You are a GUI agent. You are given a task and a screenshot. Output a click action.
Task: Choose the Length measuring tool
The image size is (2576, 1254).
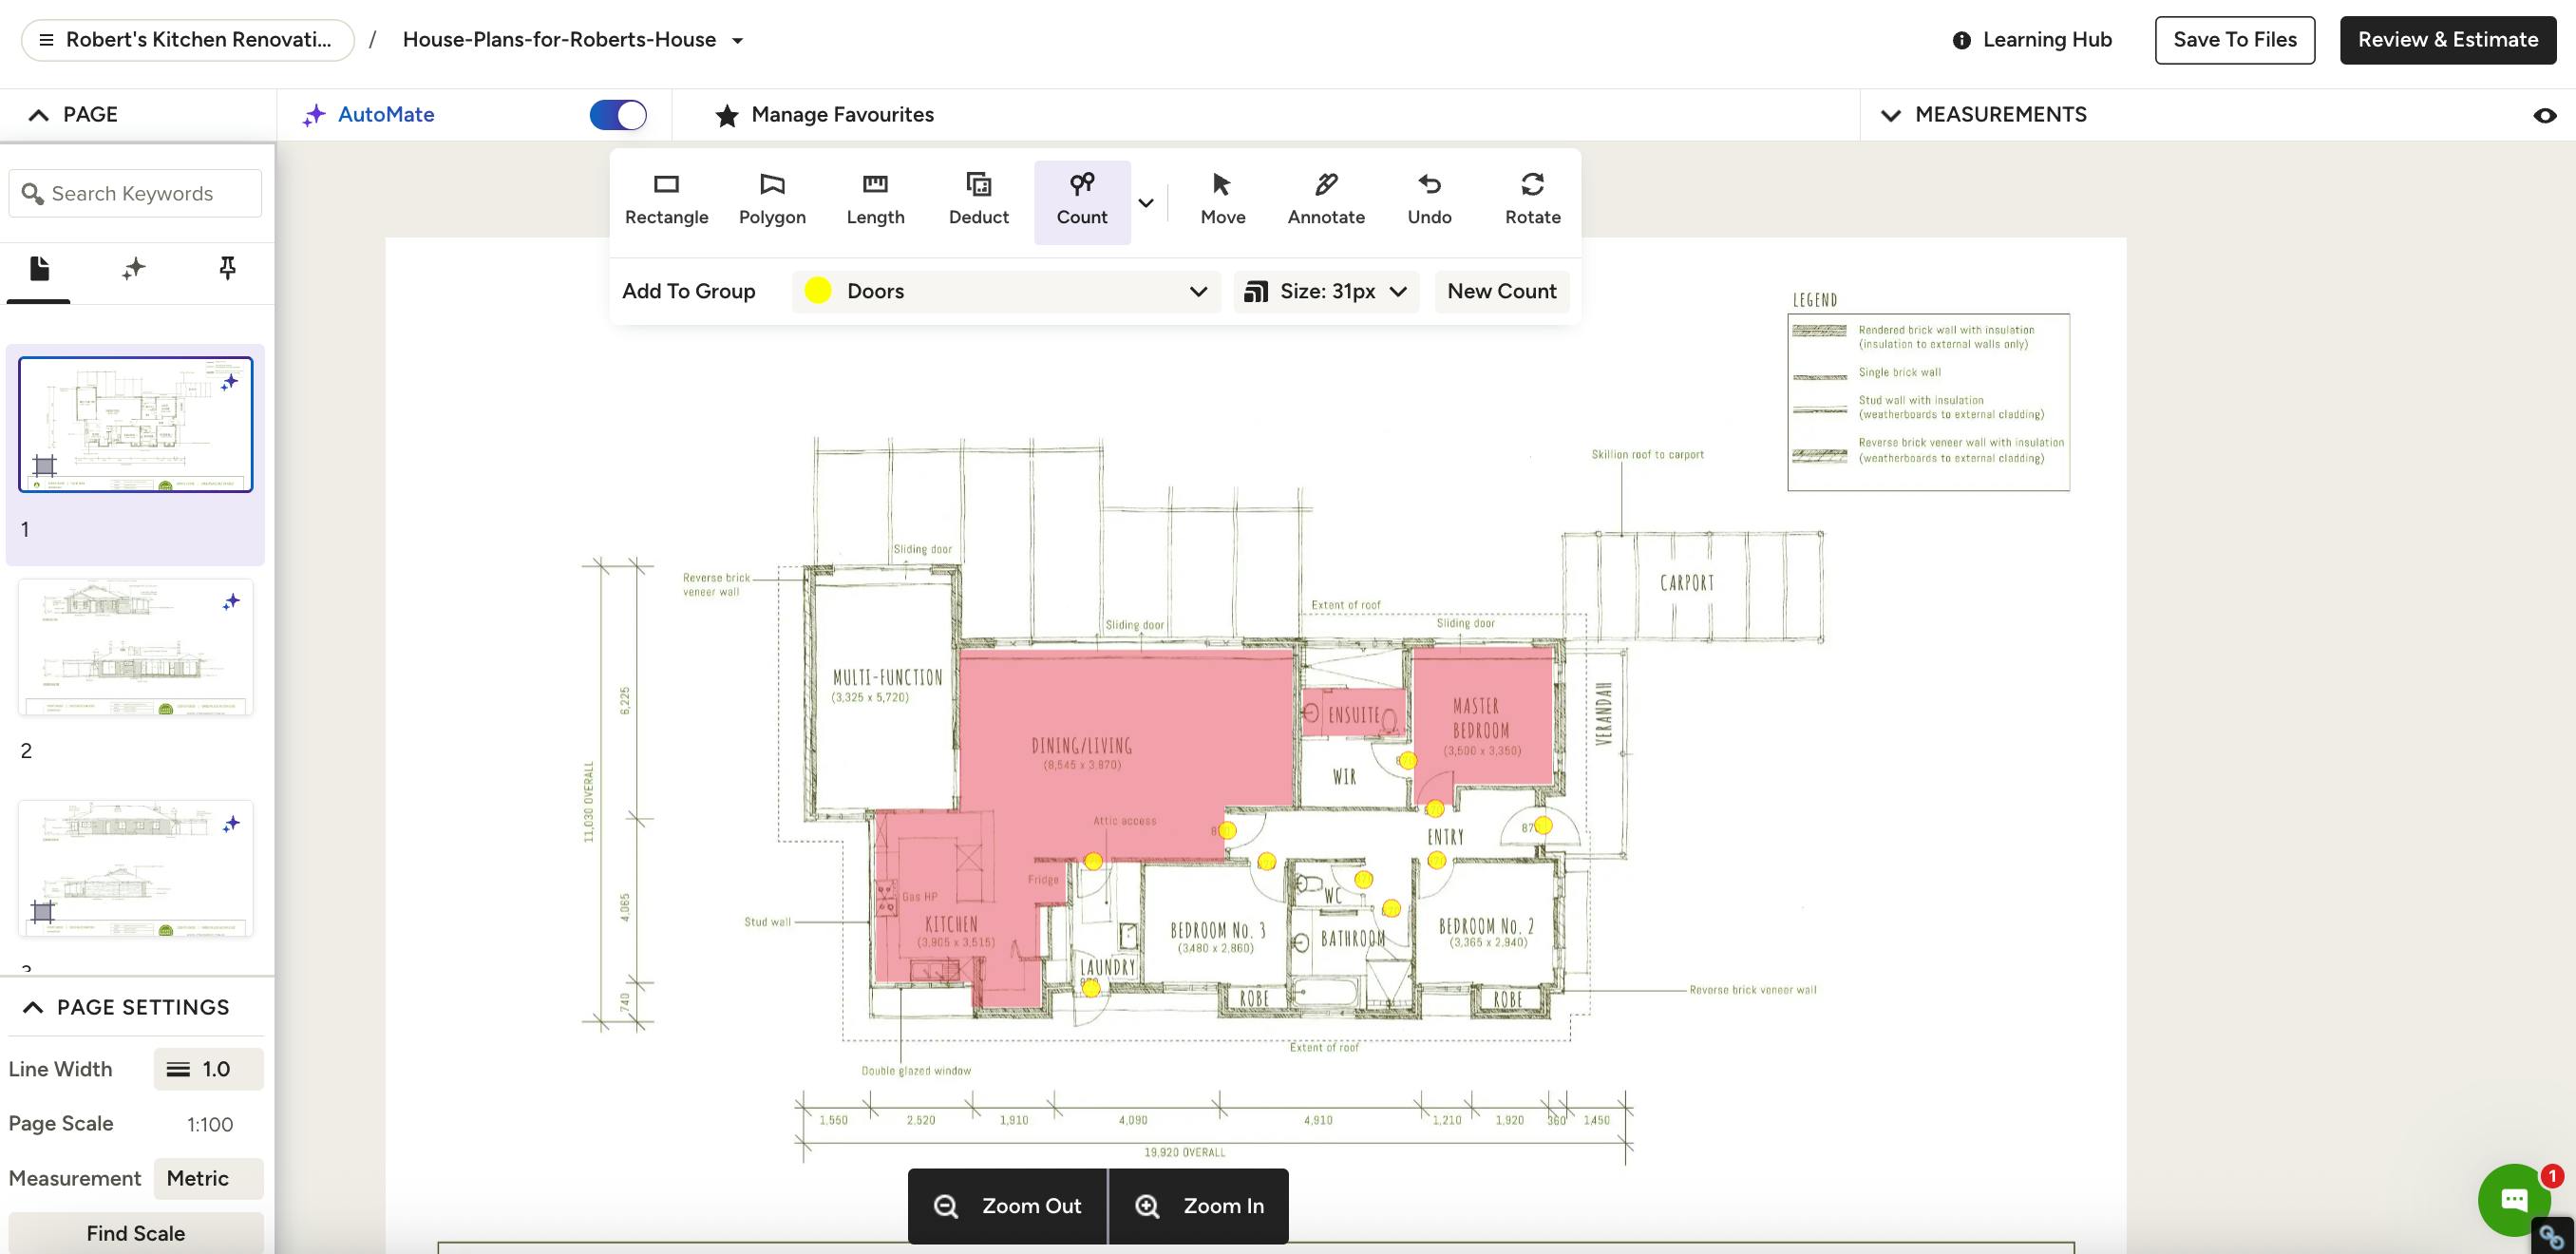pos(875,200)
